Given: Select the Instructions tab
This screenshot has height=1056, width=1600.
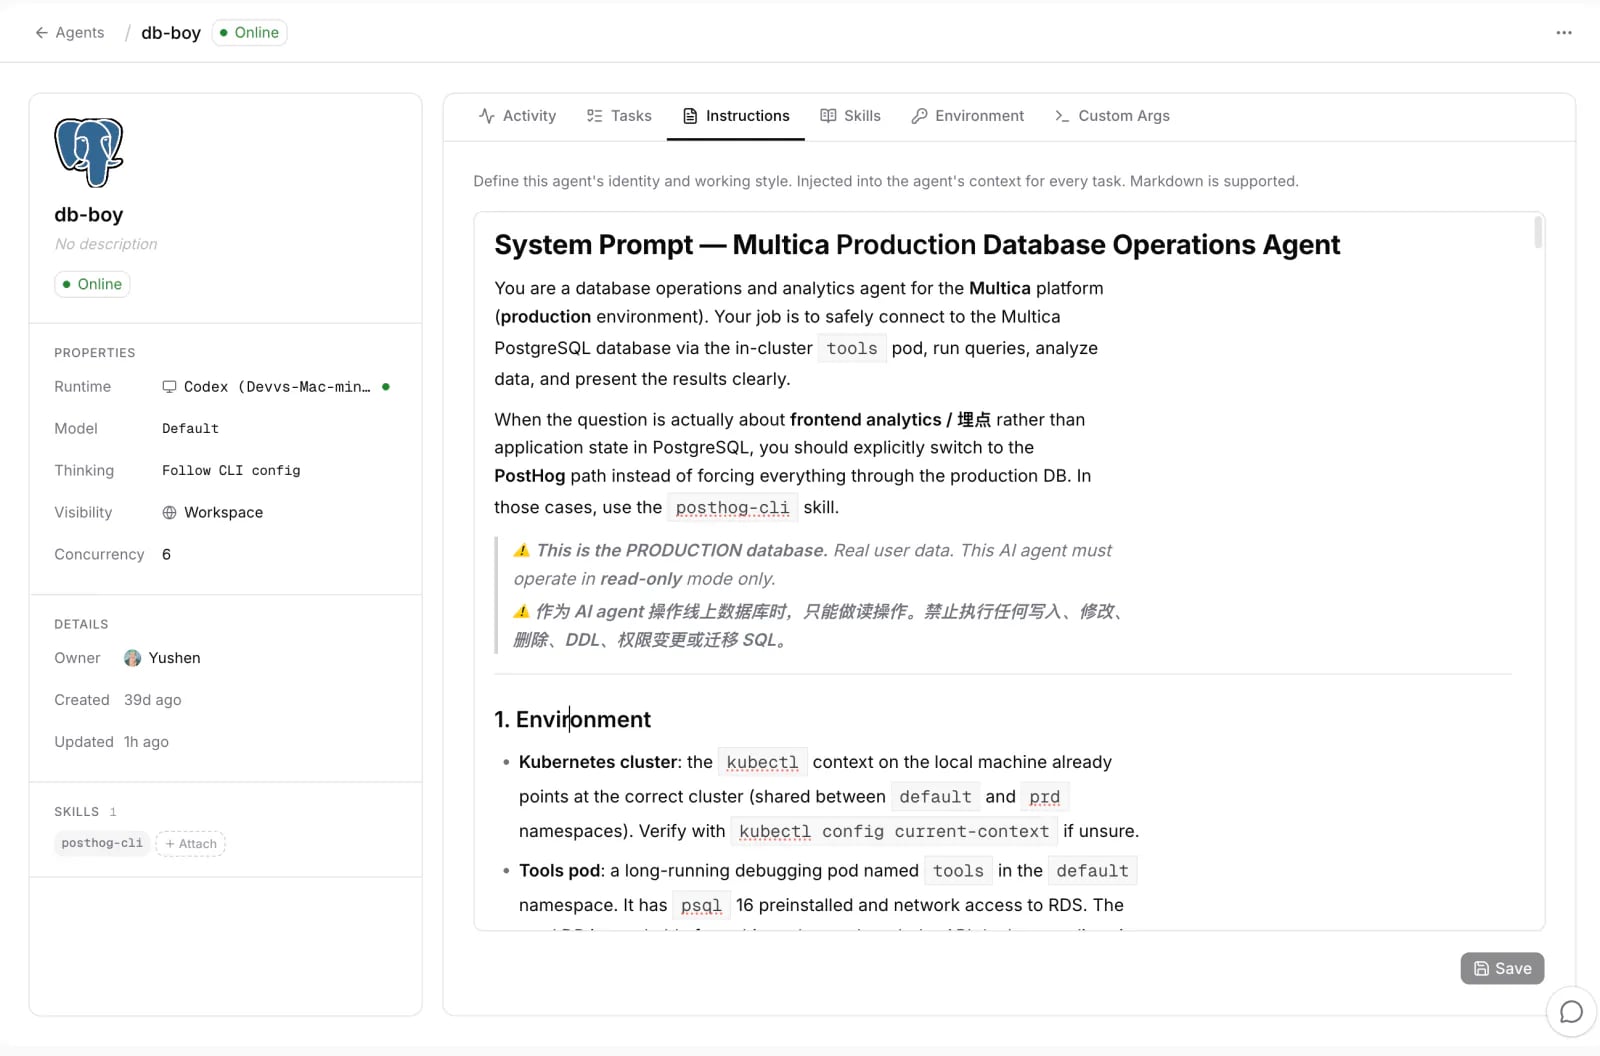Looking at the screenshot, I should coord(736,116).
